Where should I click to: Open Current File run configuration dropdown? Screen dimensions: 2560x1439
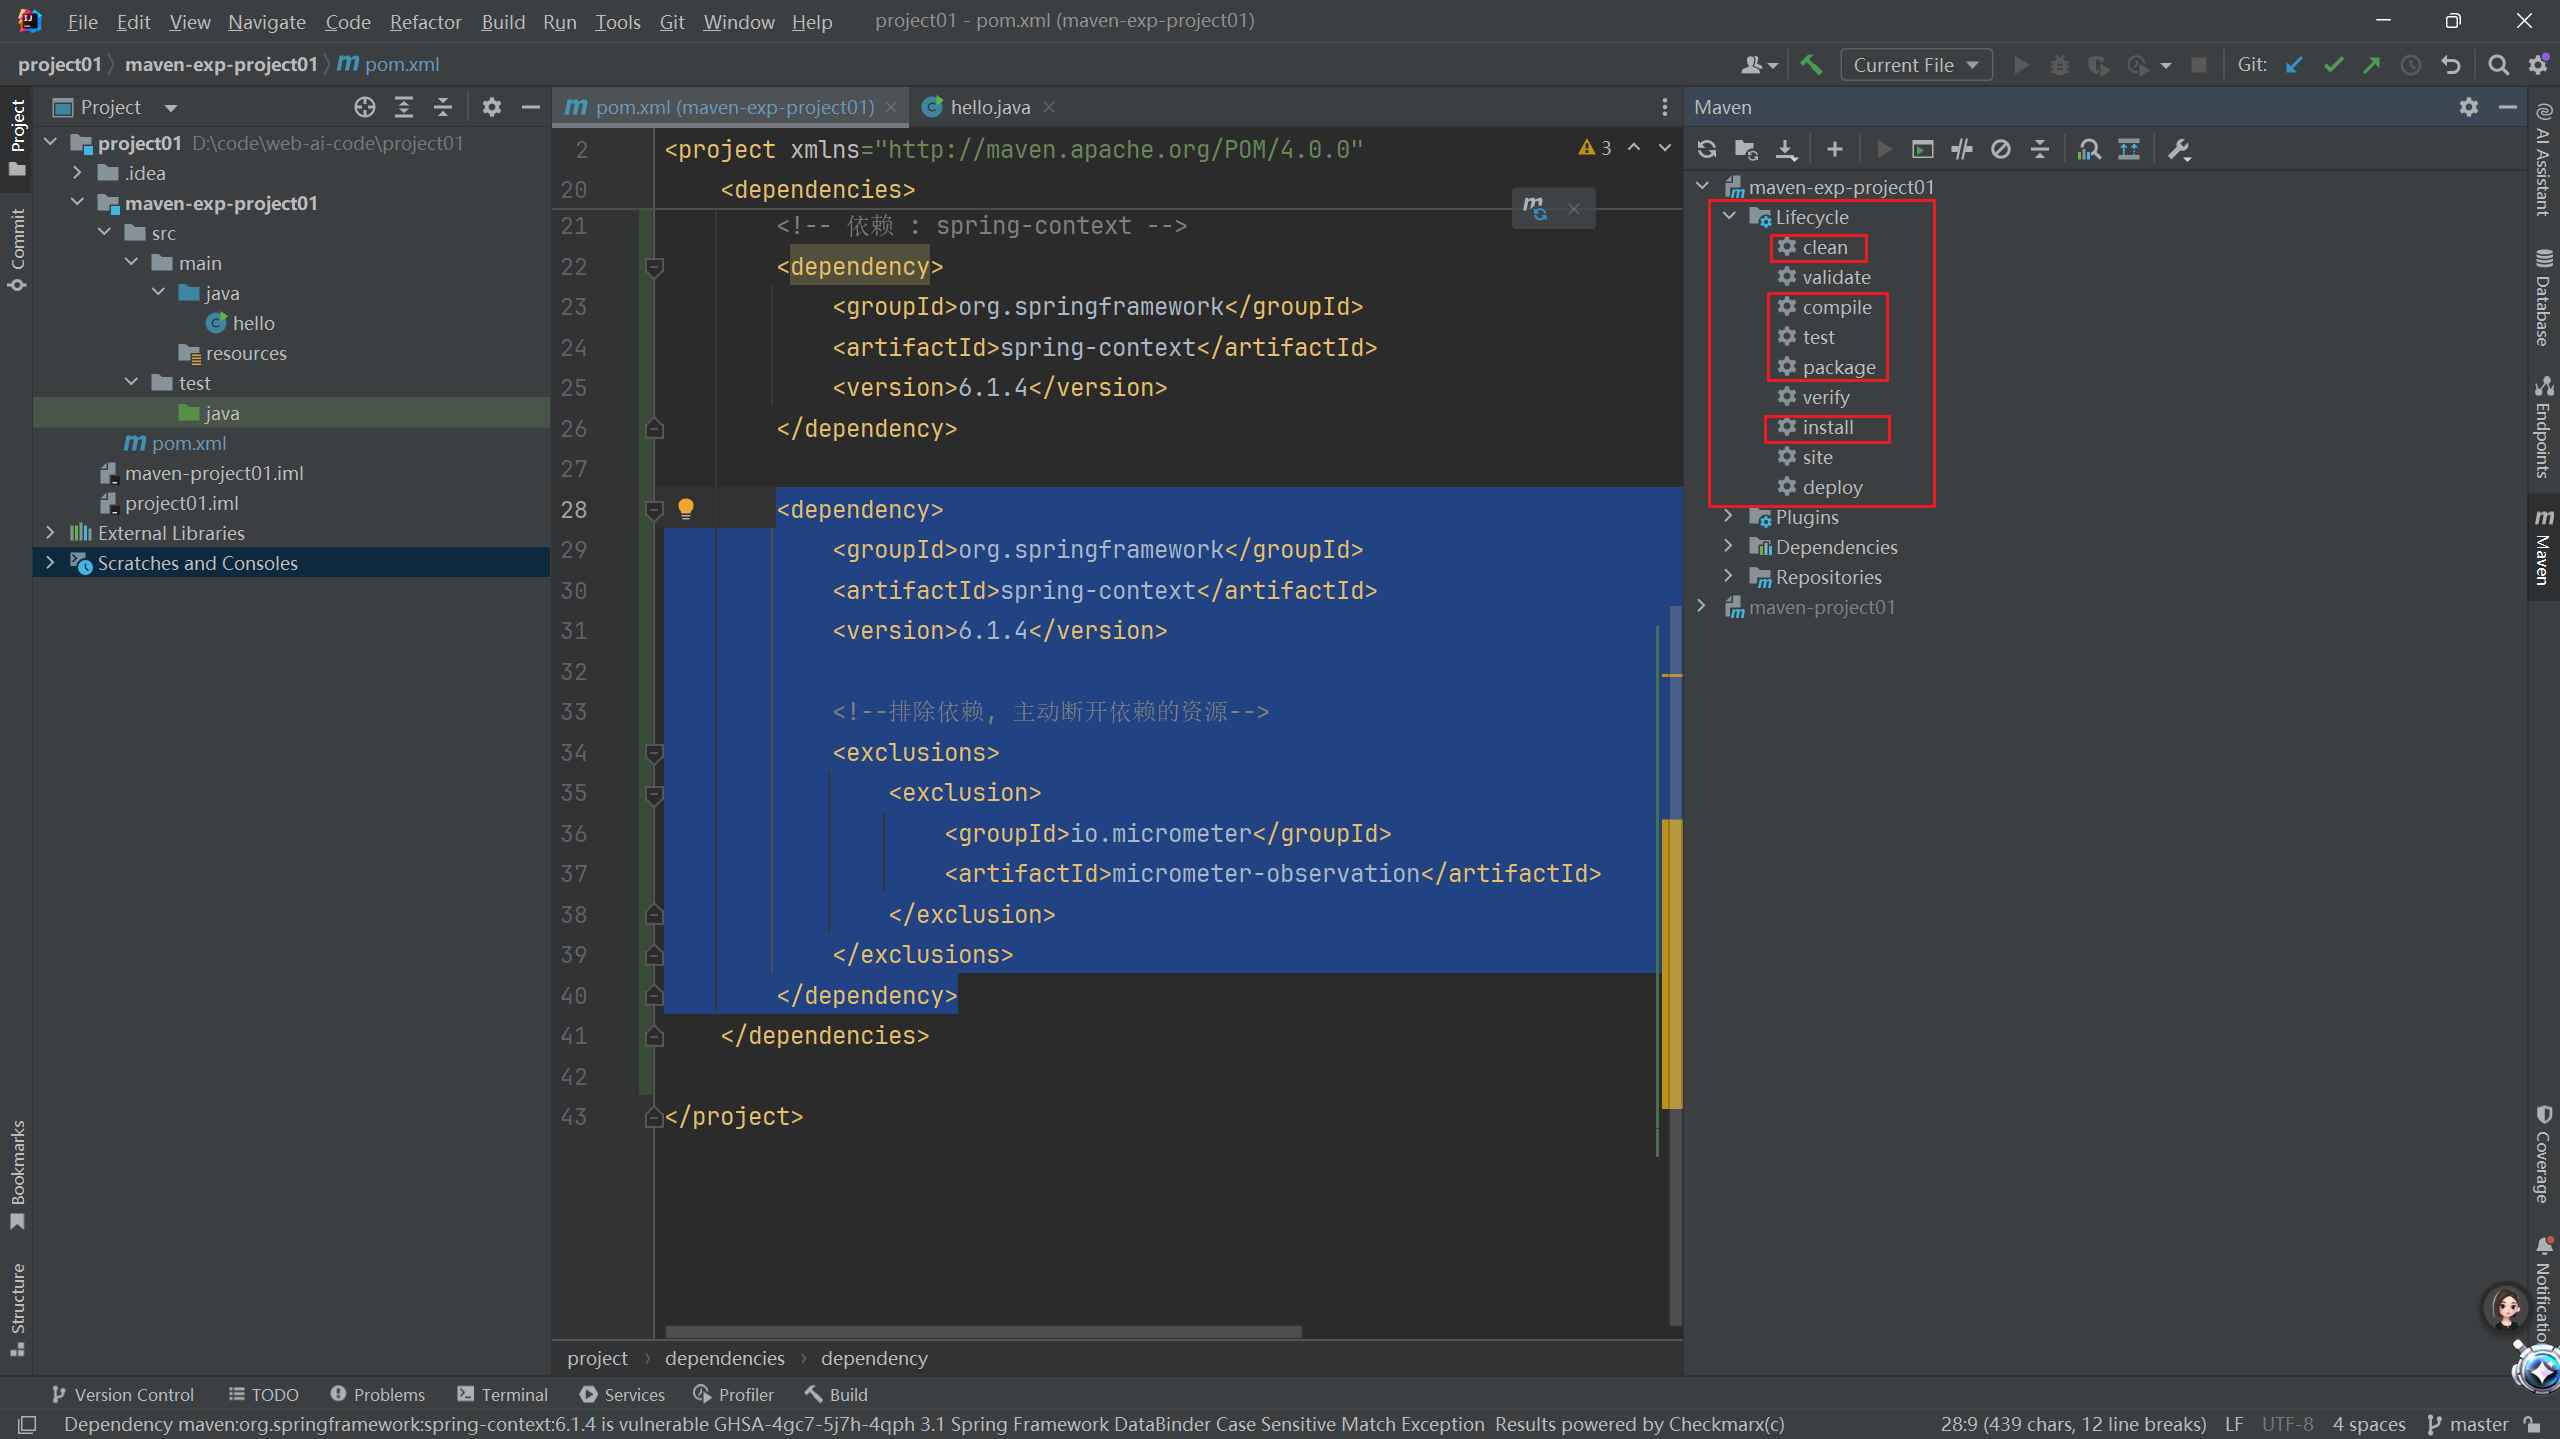(1915, 65)
